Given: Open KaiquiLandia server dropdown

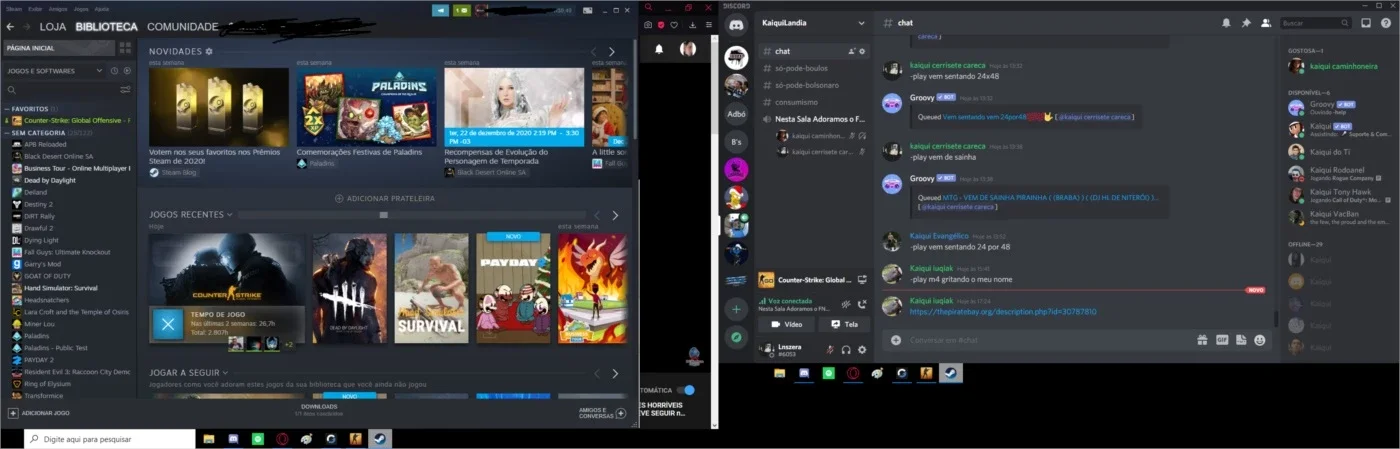Looking at the screenshot, I should click(862, 22).
